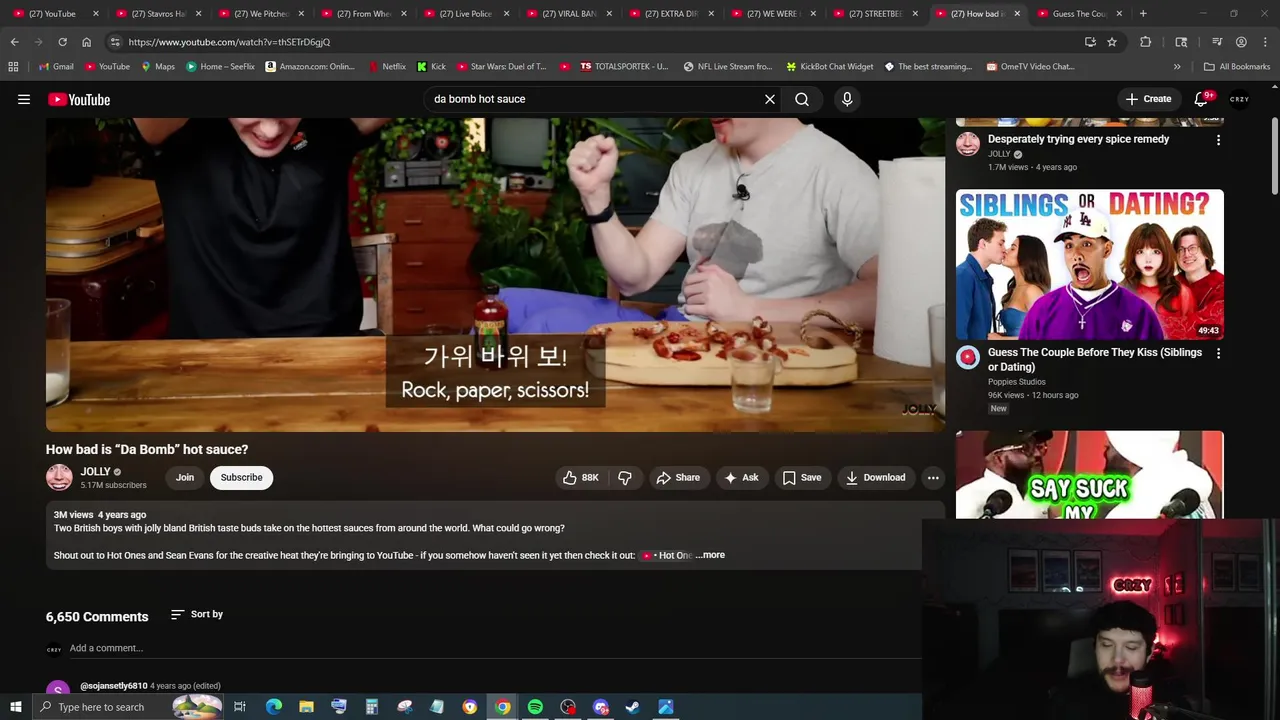Screen dimensions: 1280x720
Task: Expand the video description with ...more
Action: (711, 555)
